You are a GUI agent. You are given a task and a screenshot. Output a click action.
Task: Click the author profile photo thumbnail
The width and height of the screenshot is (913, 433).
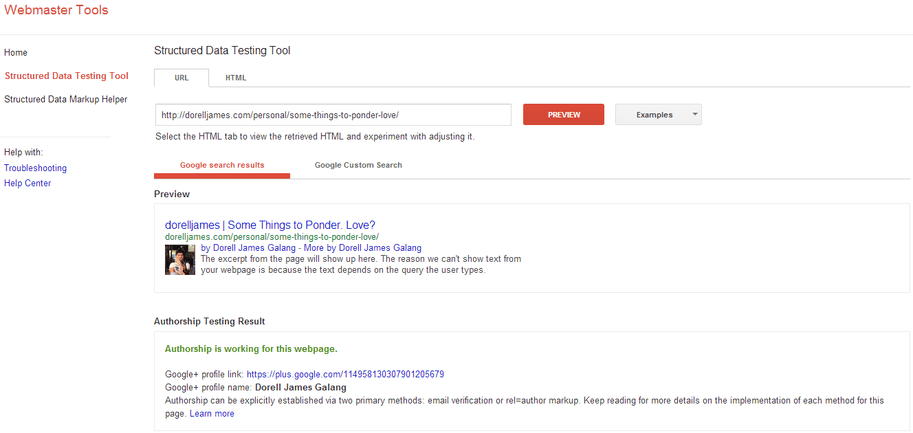click(x=180, y=260)
